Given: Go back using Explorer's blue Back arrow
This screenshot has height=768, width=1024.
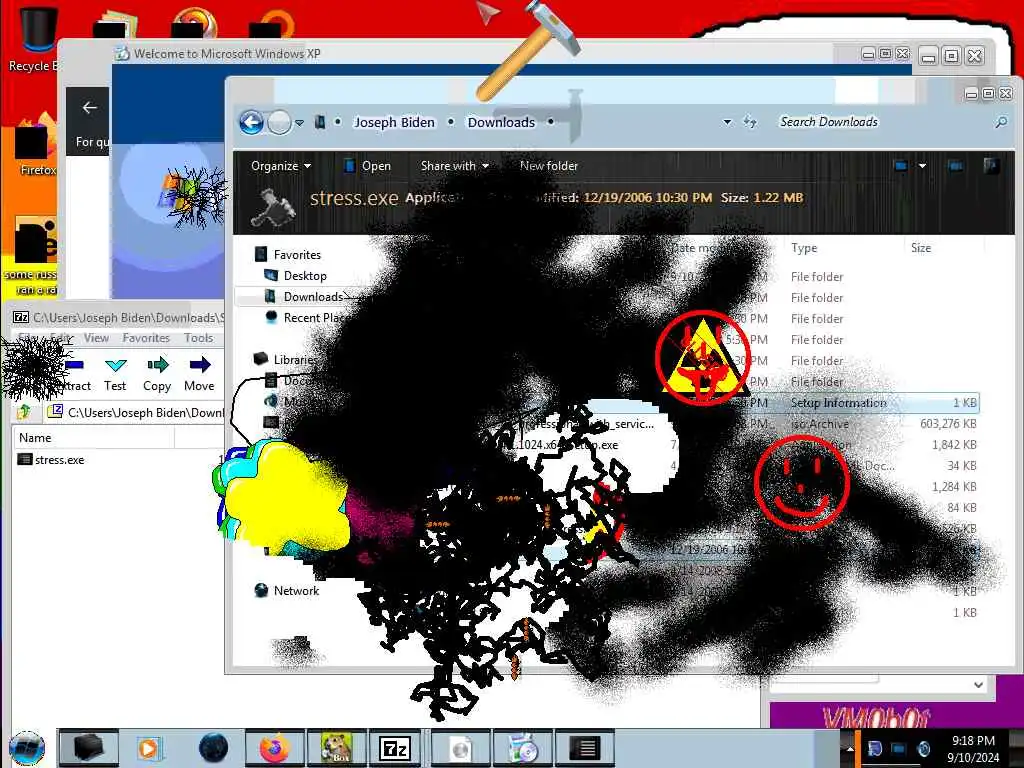Looking at the screenshot, I should pos(251,122).
